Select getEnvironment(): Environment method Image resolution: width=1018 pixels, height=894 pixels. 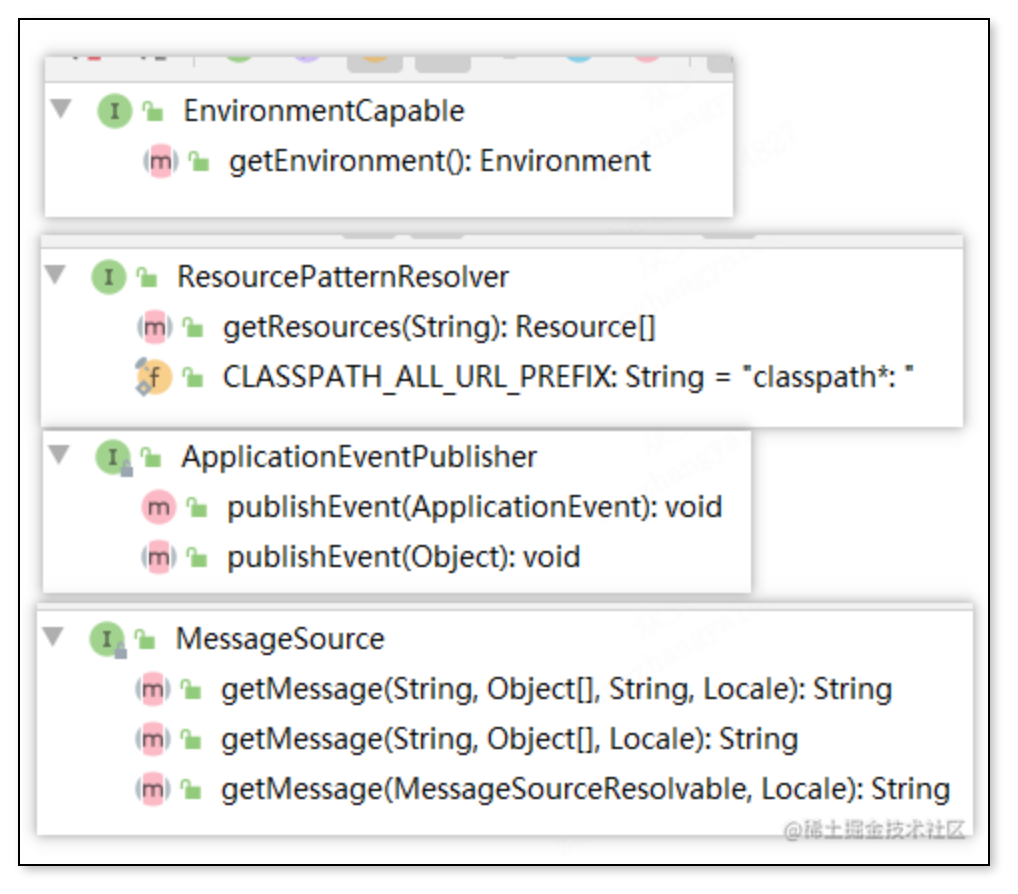[x=440, y=161]
